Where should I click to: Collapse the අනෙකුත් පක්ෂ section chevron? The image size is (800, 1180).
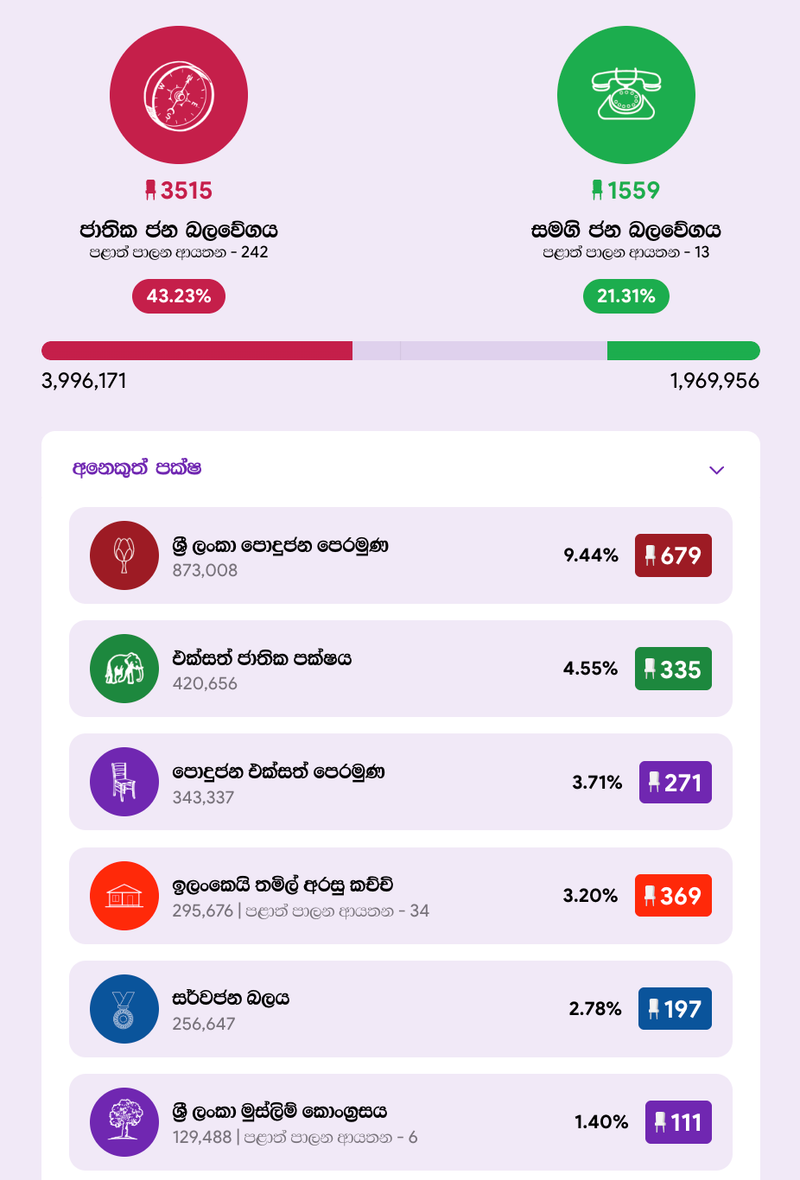(716, 470)
